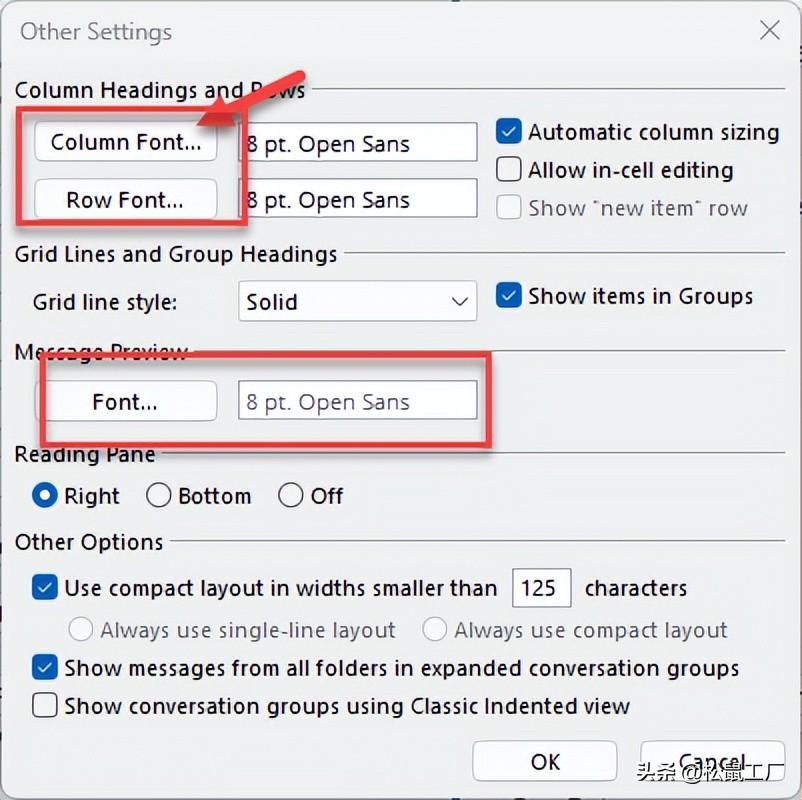This screenshot has width=802, height=800.
Task: Toggle Use compact layout checkbox
Action: (x=45, y=587)
